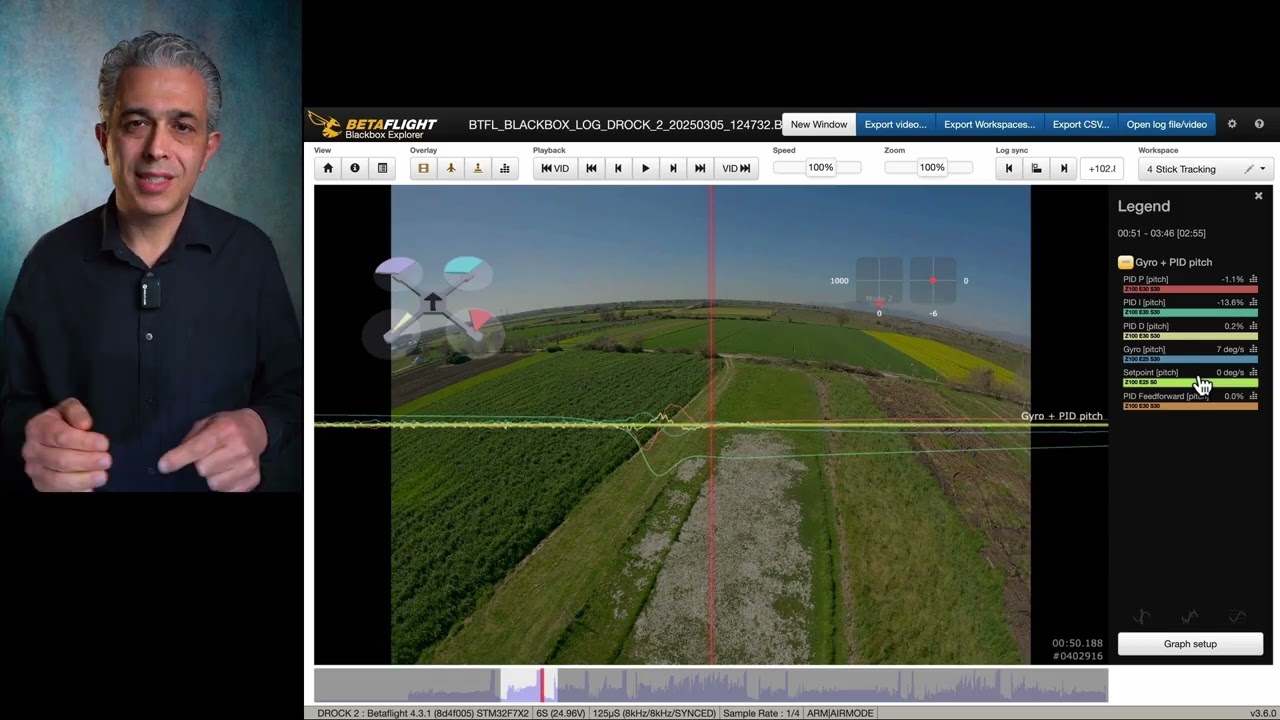The width and height of the screenshot is (1280, 720).
Task: Toggle the sticks overlay button
Action: pos(478,168)
